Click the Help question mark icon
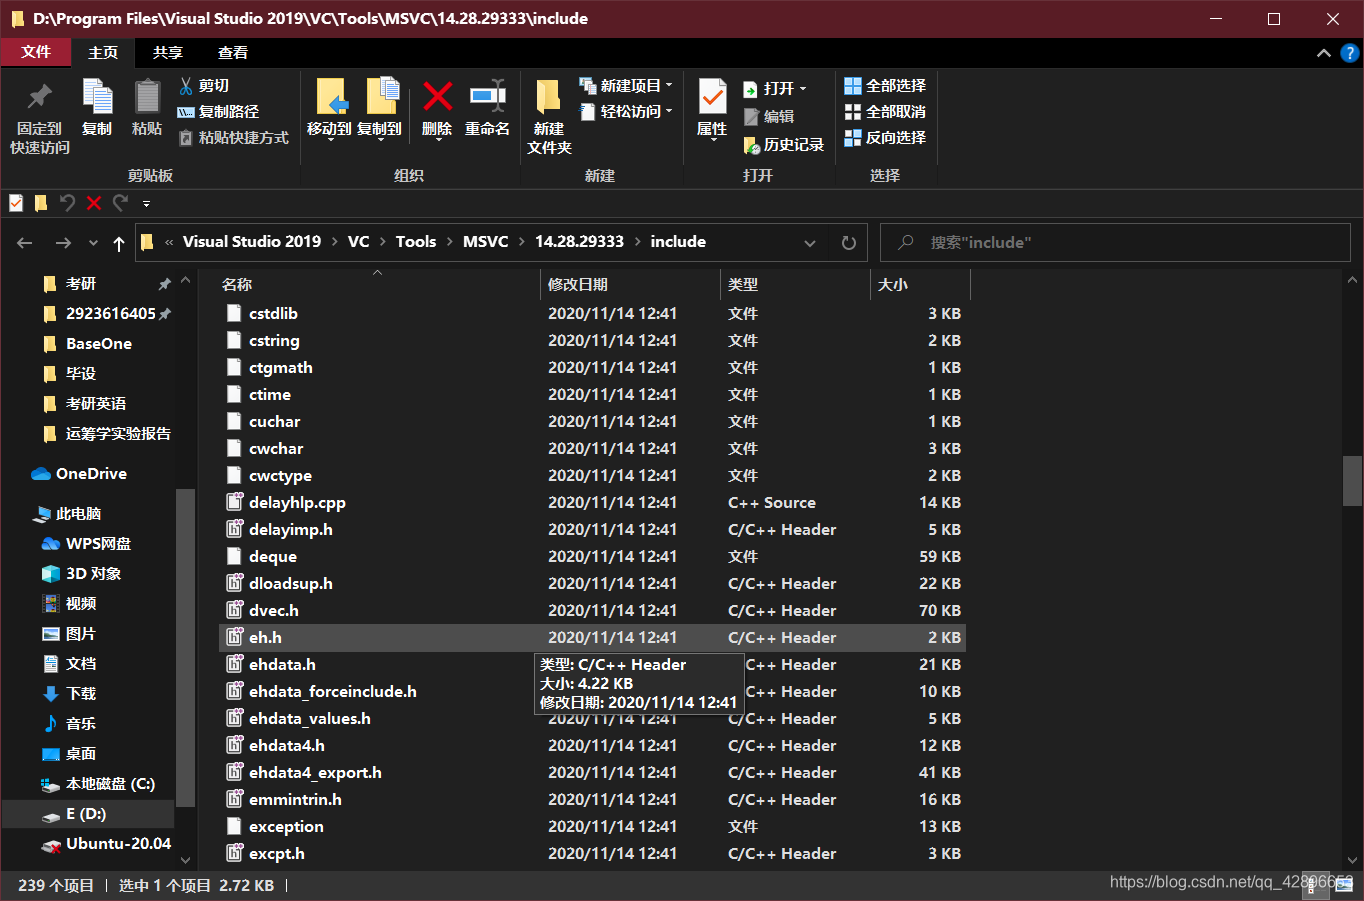The height and width of the screenshot is (901, 1364). [x=1349, y=53]
